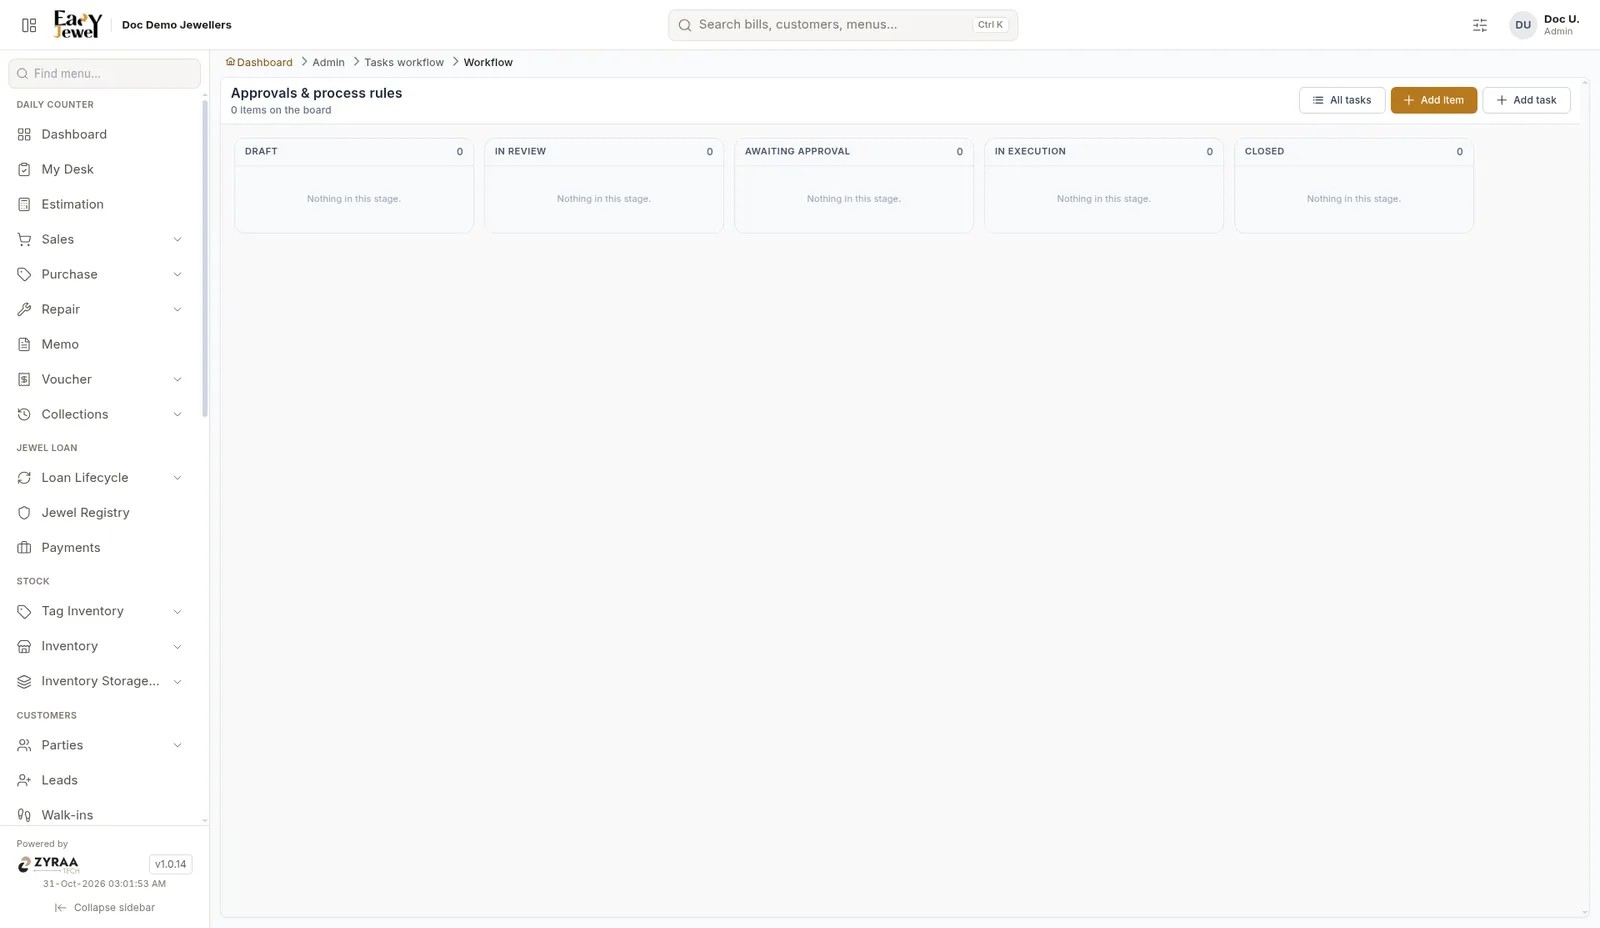
Task: Click the Admin breadcrumb item
Action: (x=328, y=62)
